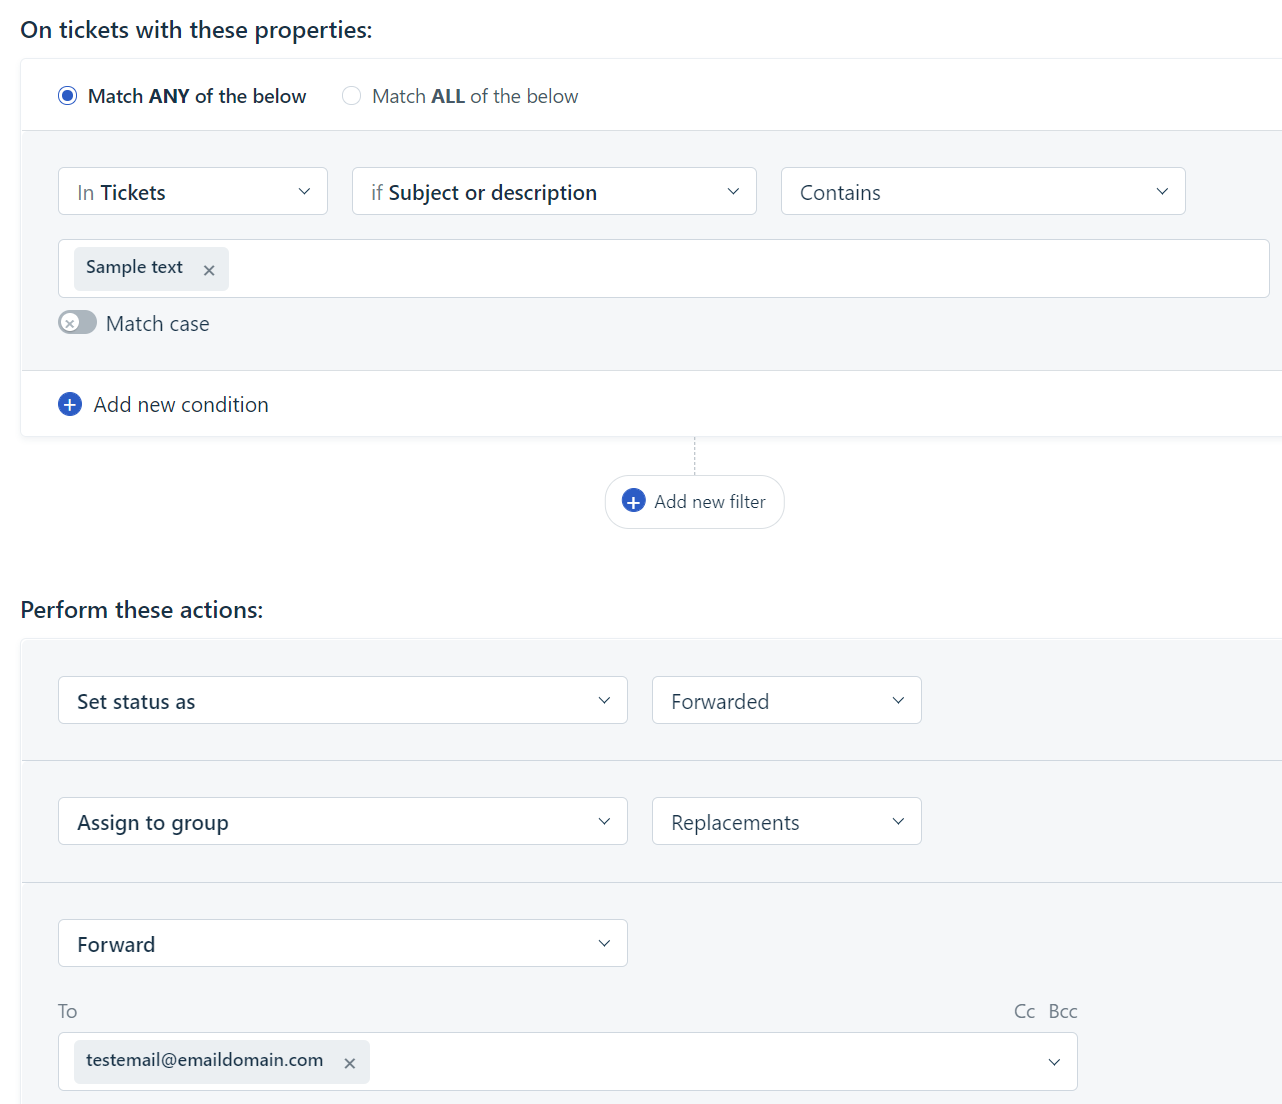Open the Forward action dropdown
Image resolution: width=1282 pixels, height=1104 pixels.
click(x=343, y=943)
